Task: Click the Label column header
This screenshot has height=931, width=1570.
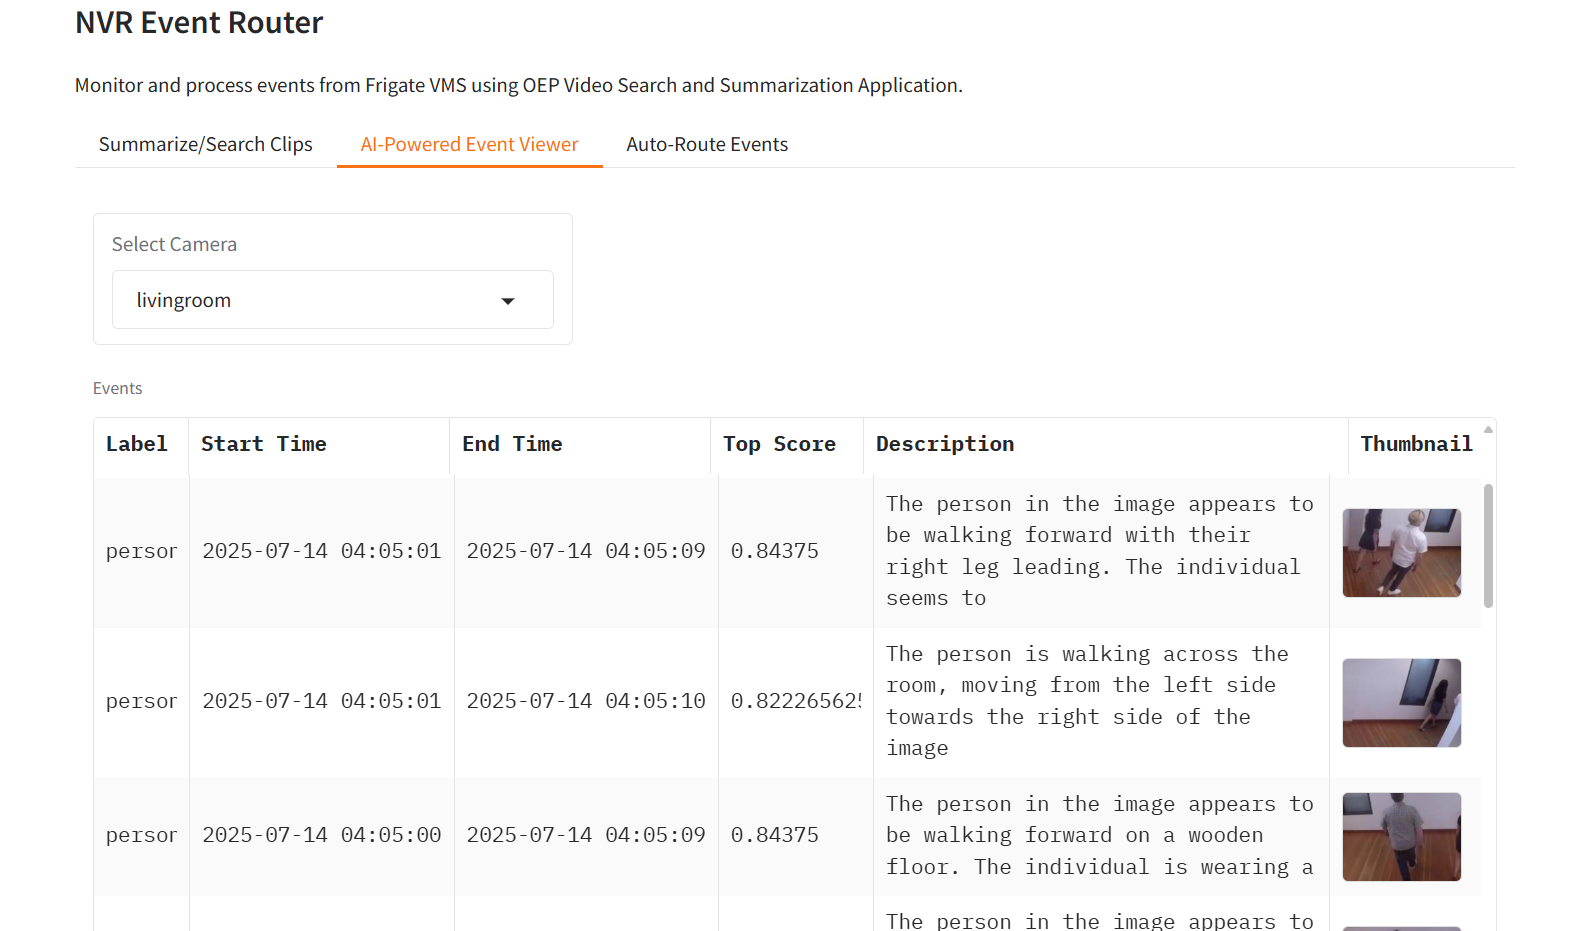Action: click(x=137, y=444)
